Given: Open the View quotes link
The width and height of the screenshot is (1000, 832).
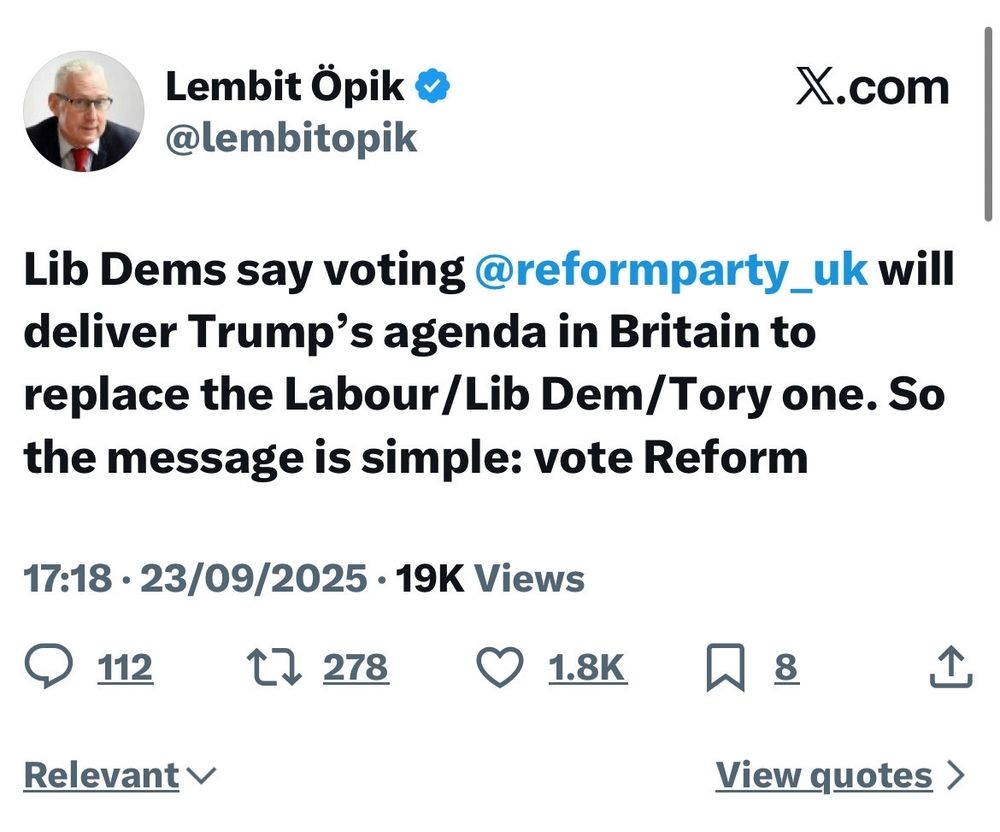Looking at the screenshot, I should [x=823, y=775].
